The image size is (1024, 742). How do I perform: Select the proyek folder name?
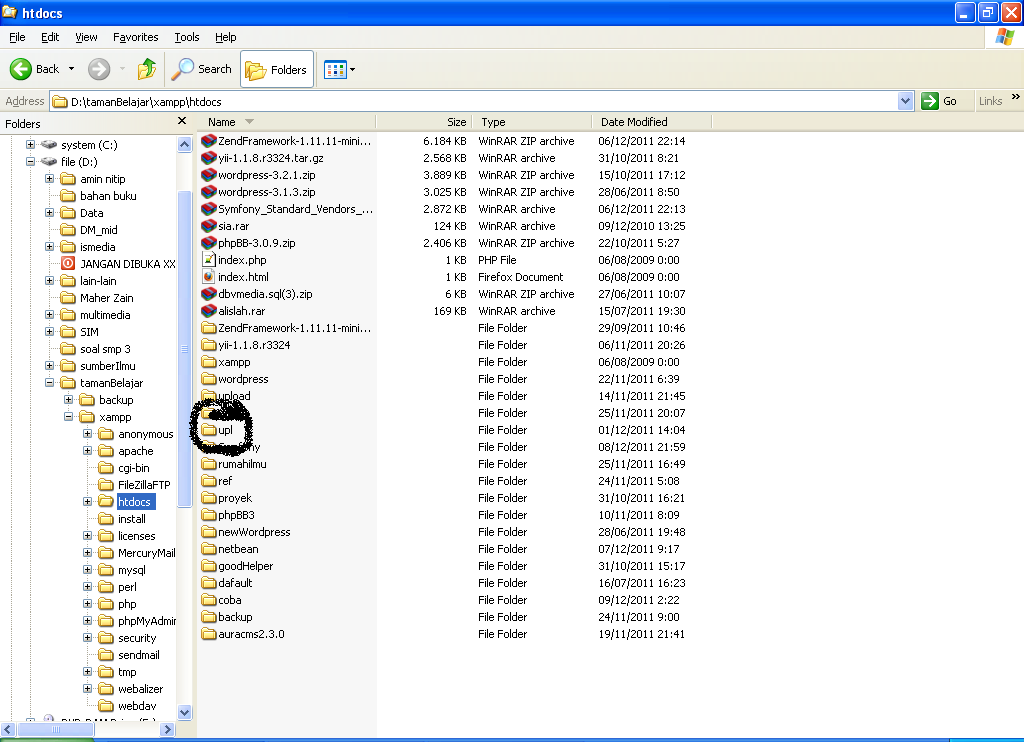click(235, 498)
